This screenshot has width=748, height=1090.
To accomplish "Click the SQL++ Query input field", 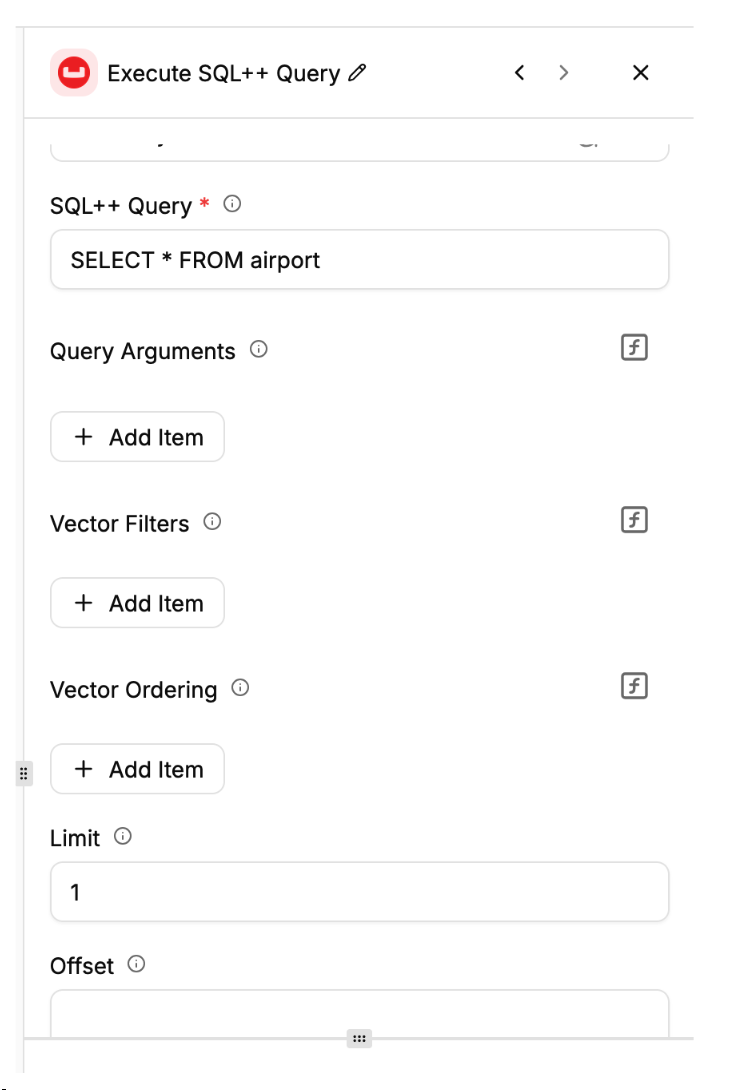I will pos(359,260).
